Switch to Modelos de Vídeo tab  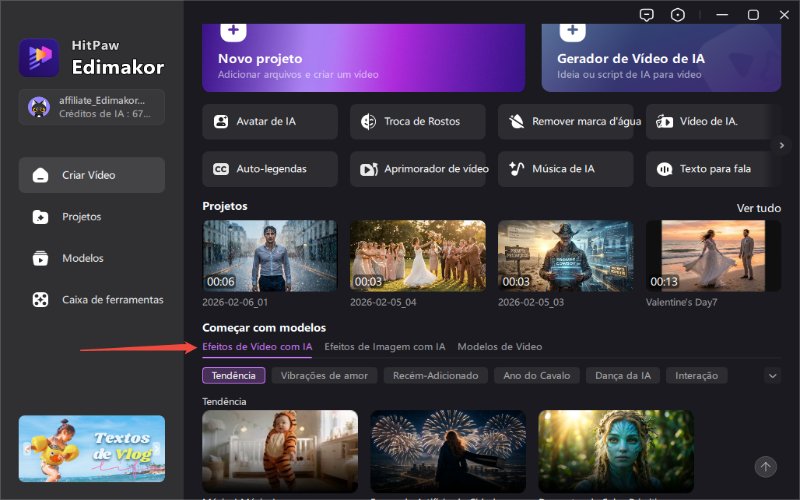coord(499,347)
